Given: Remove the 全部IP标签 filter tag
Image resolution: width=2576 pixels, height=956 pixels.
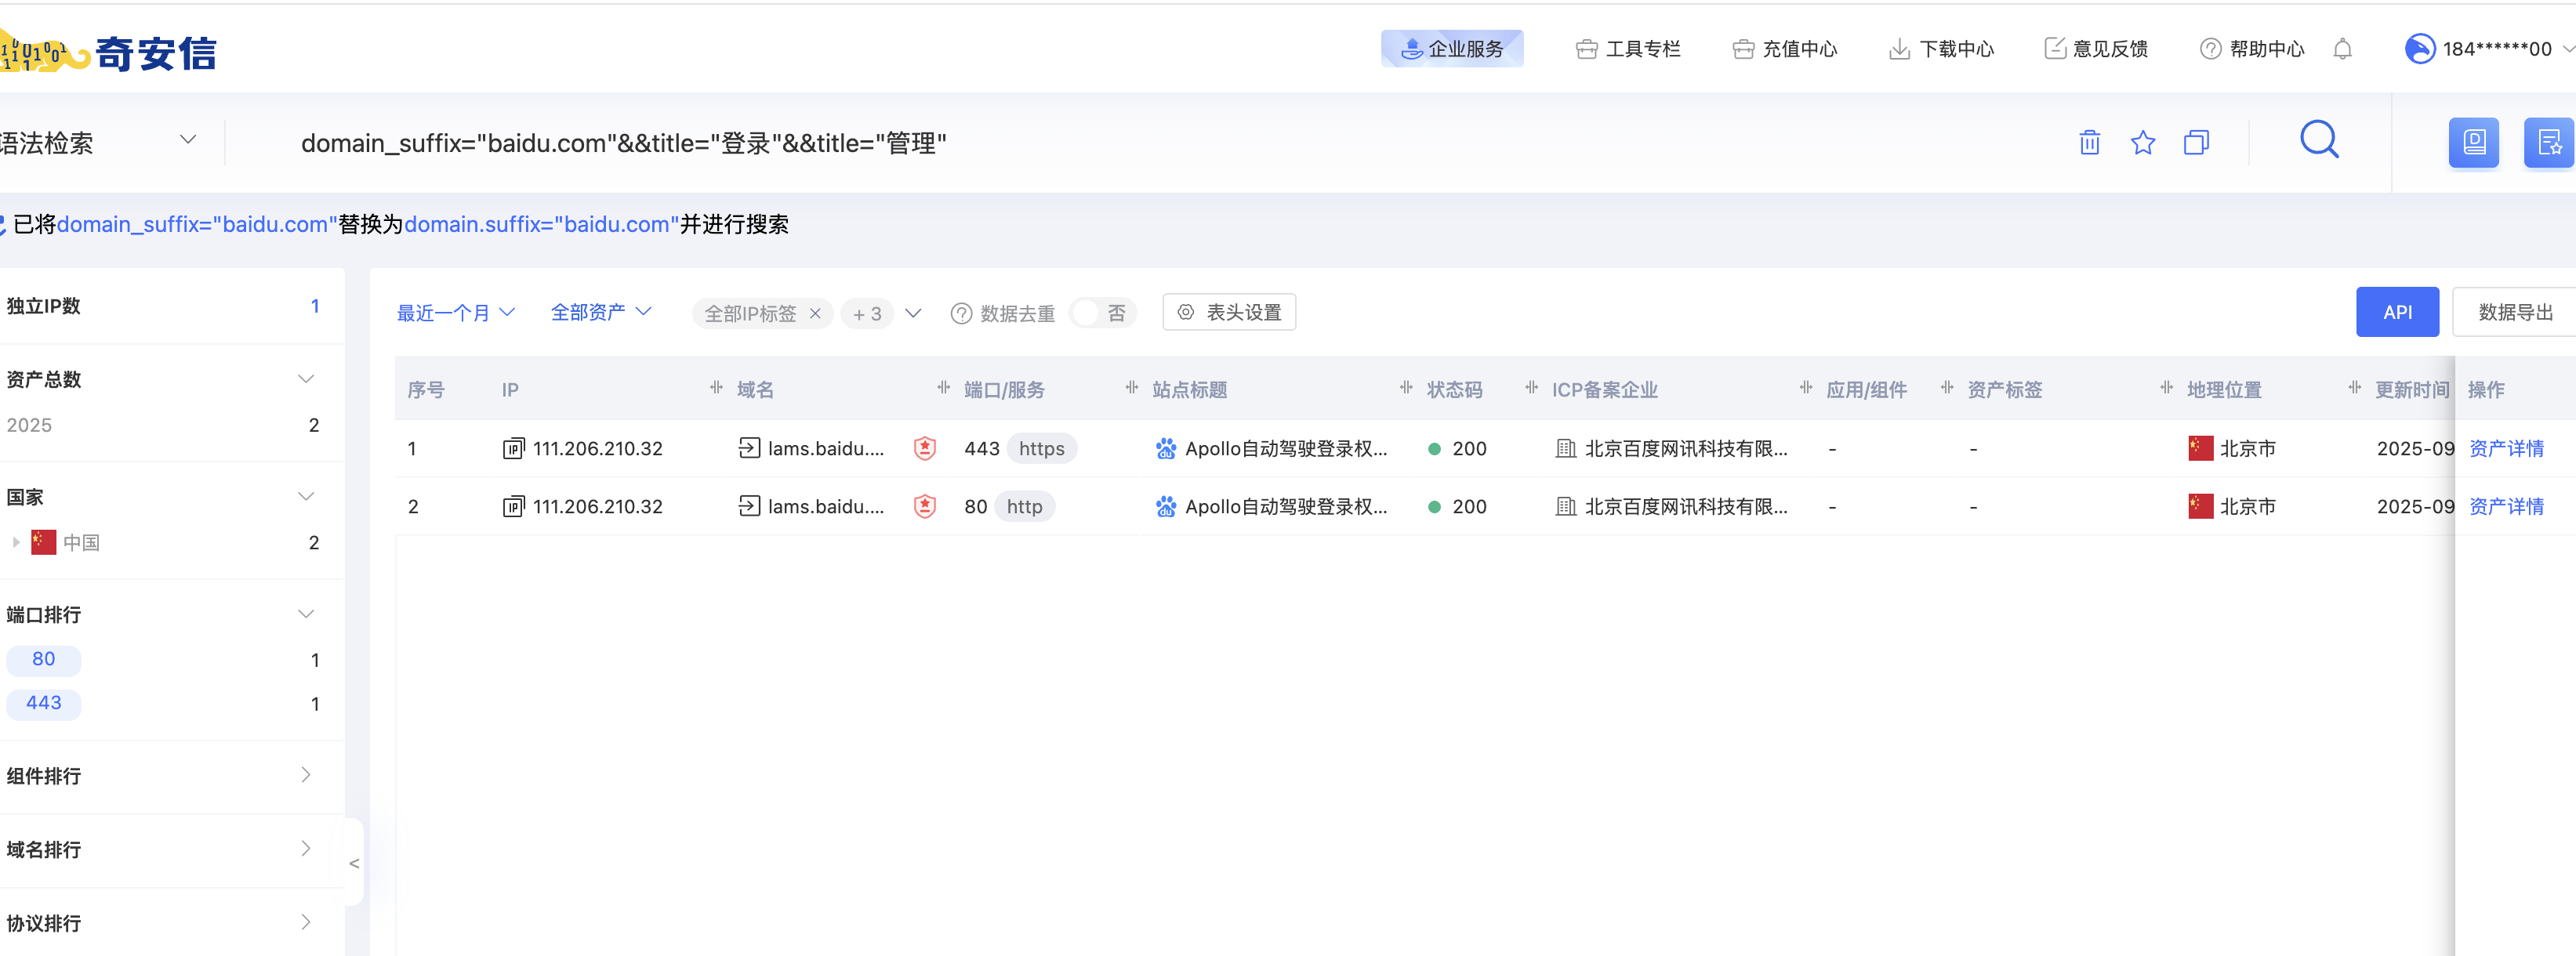Looking at the screenshot, I should (x=815, y=314).
